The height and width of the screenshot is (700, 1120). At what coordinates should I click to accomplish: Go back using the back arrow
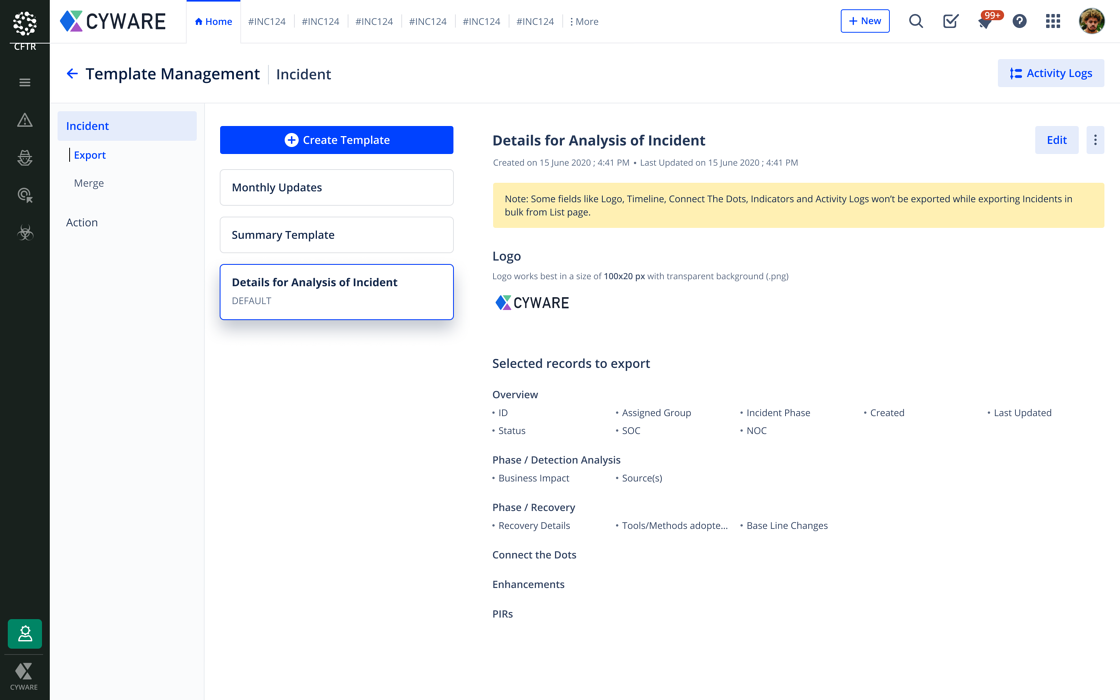click(x=72, y=74)
